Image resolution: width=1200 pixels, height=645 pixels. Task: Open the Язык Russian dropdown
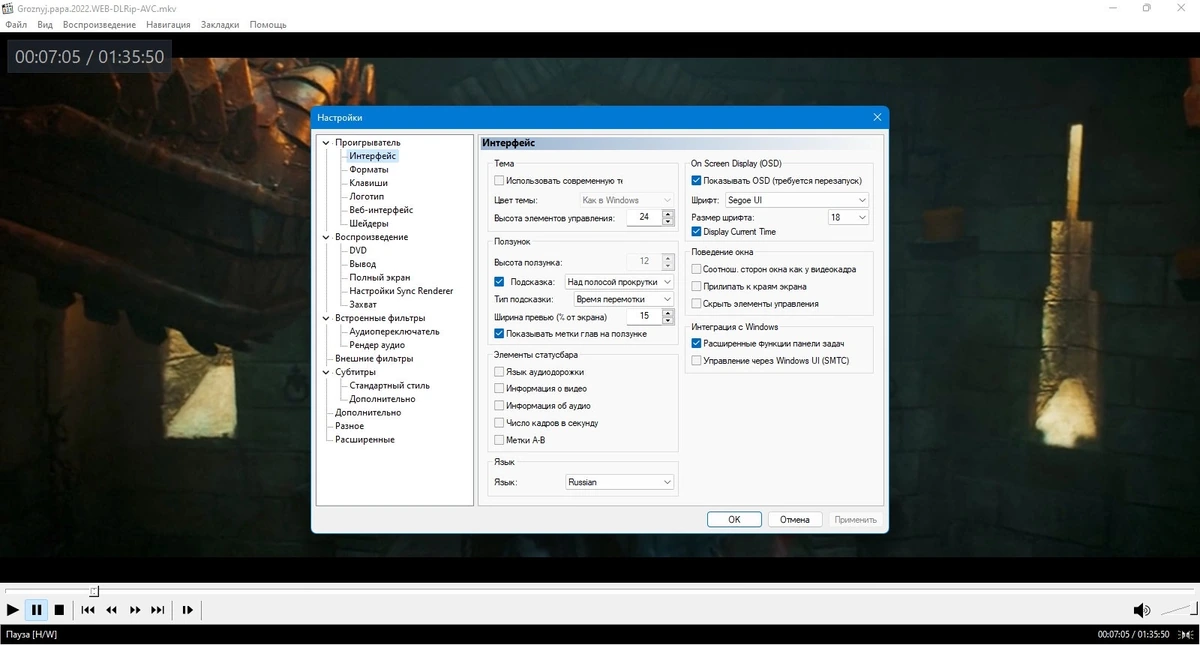[x=620, y=482]
